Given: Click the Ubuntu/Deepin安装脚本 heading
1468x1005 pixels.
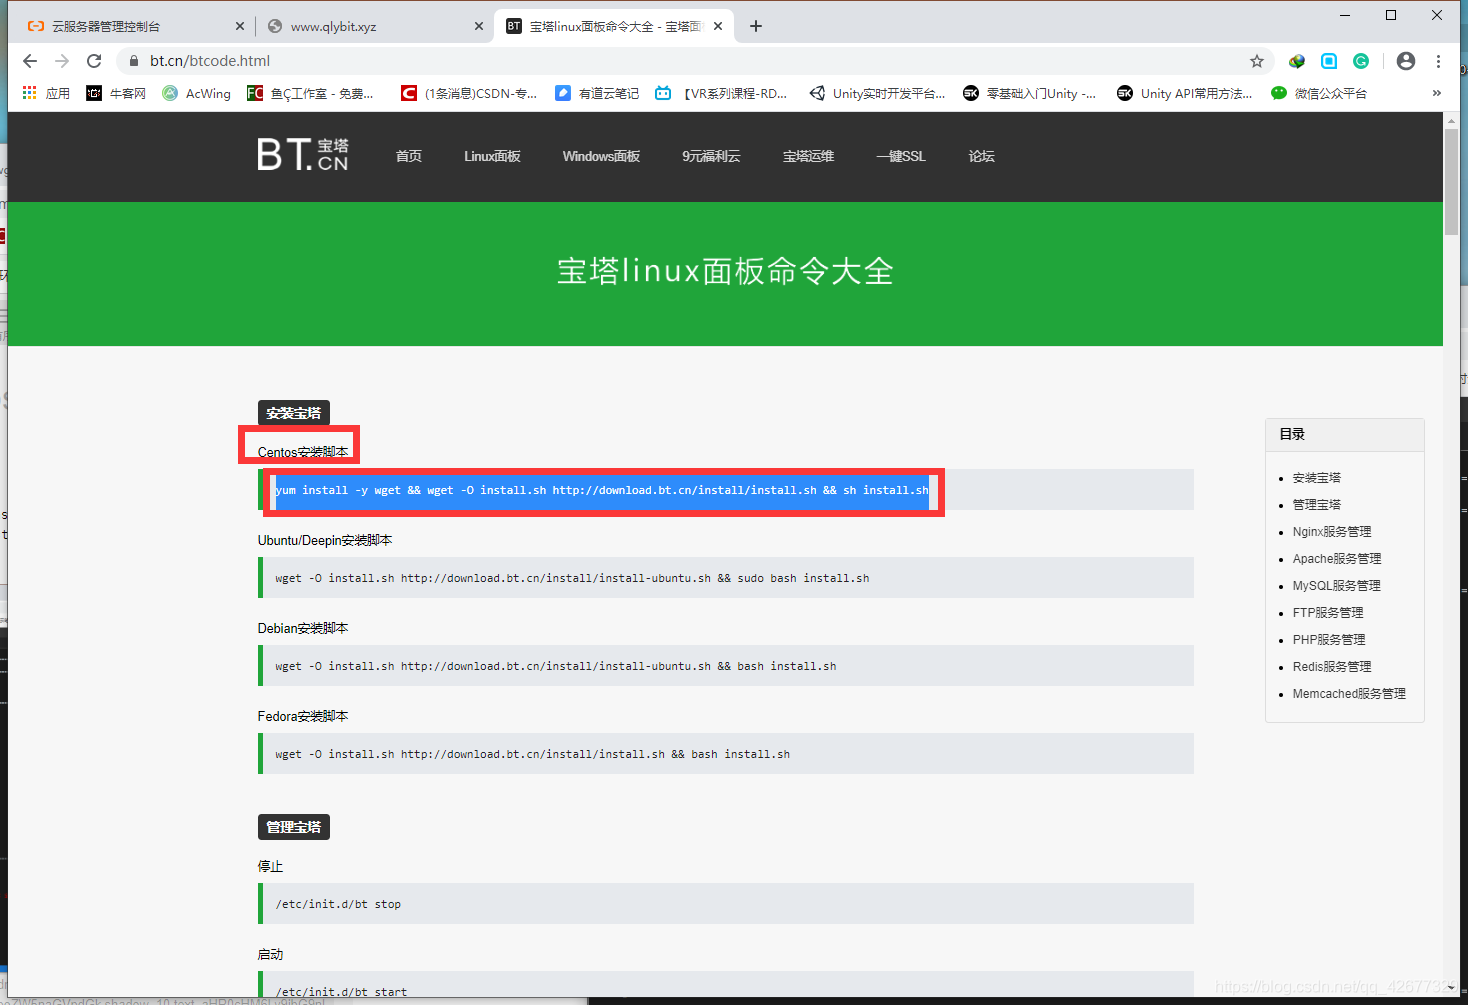Looking at the screenshot, I should point(325,540).
